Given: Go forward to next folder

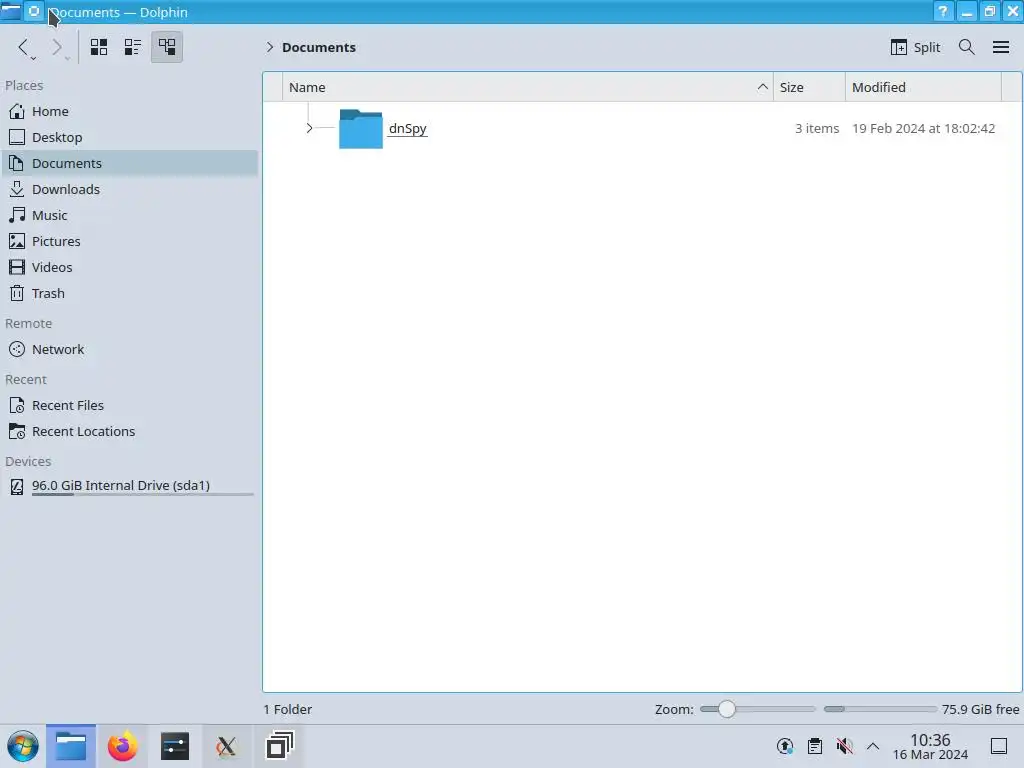Looking at the screenshot, I should pyautogui.click(x=57, y=47).
